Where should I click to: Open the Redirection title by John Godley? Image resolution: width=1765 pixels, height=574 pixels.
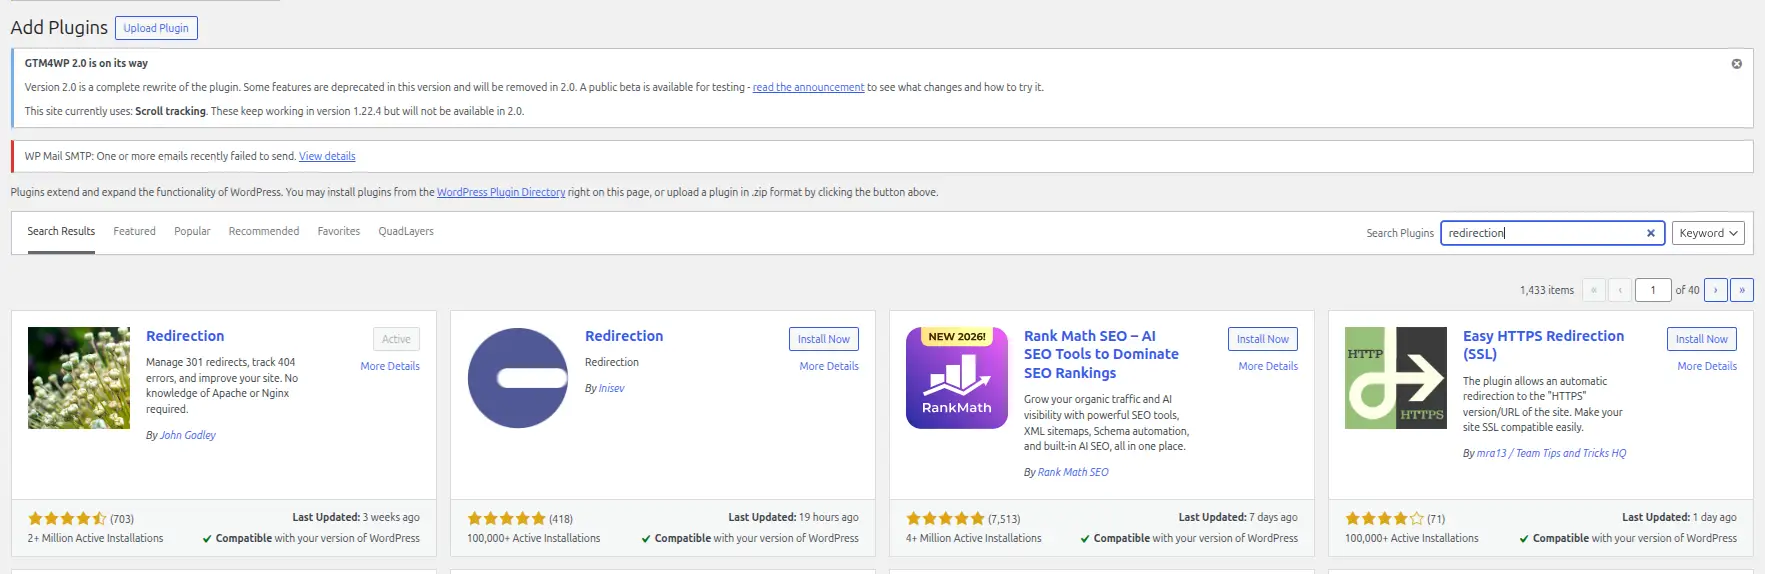[x=185, y=336]
